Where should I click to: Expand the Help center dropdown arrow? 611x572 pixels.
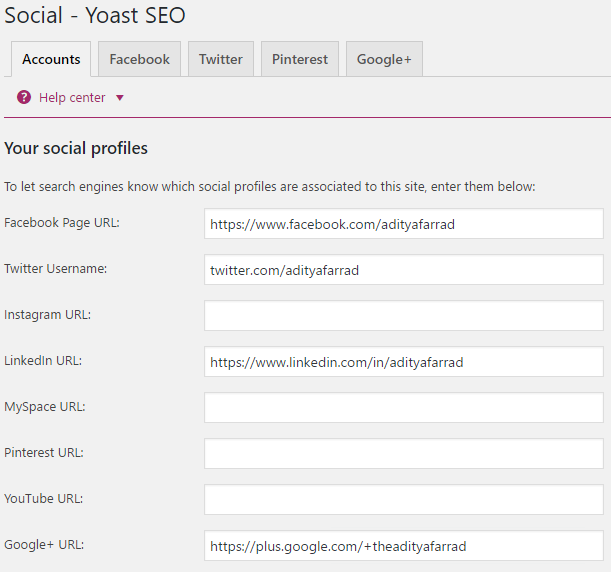(120, 98)
